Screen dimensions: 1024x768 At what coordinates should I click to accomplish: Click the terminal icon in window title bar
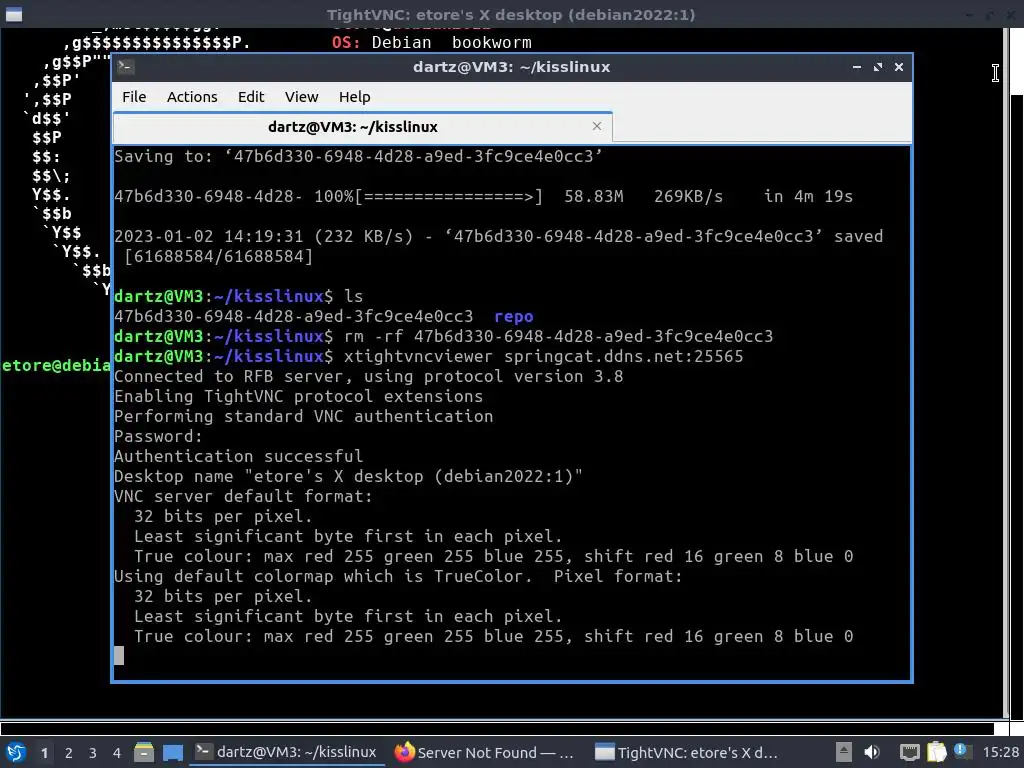(x=126, y=67)
